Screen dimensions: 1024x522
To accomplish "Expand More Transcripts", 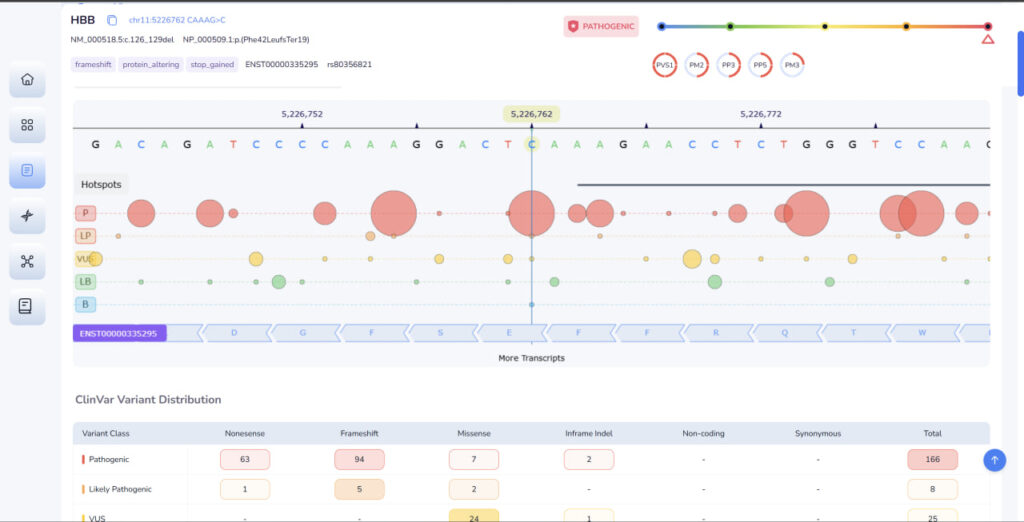I will tap(532, 358).
